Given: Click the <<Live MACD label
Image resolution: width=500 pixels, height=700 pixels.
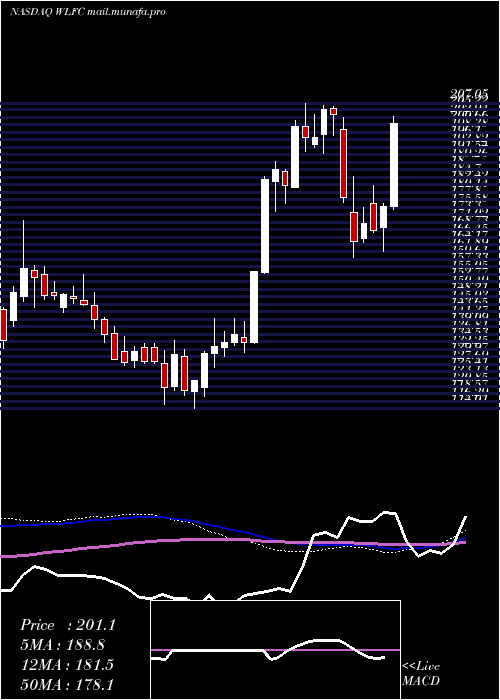Looking at the screenshot, I should 421,674.
